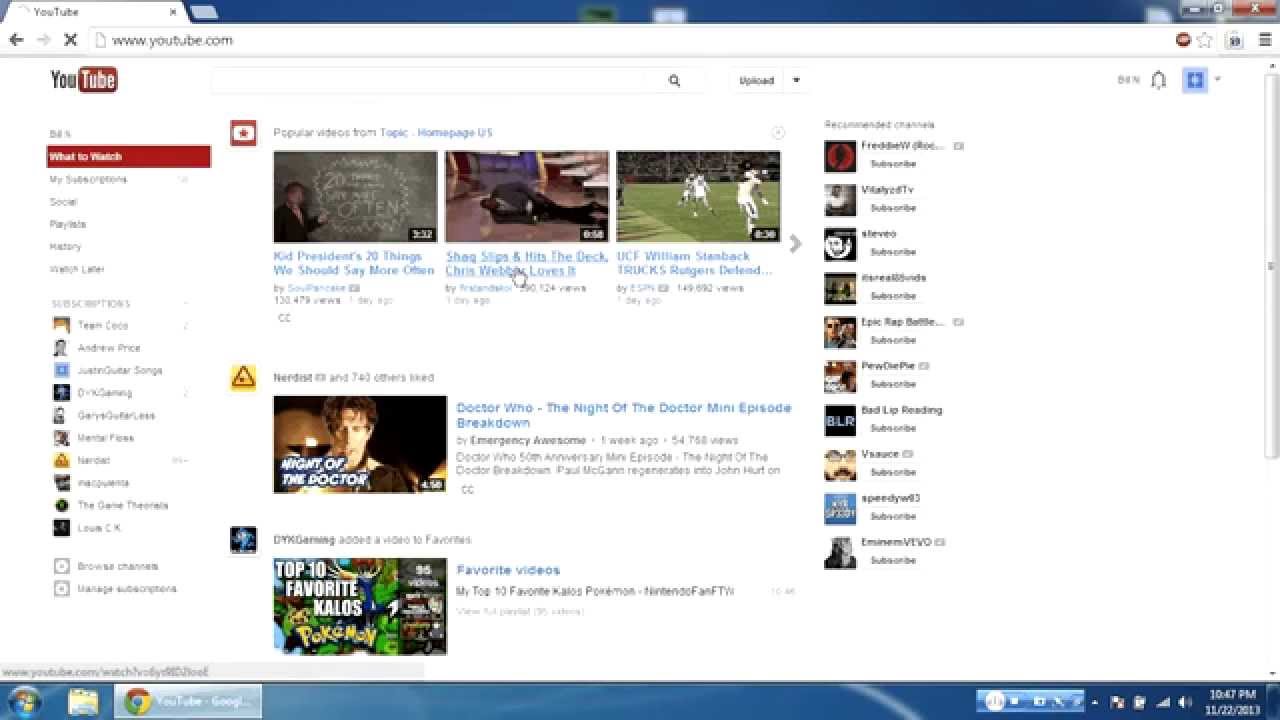Open the Emergency Awesome channel link
The width and height of the screenshot is (1280, 720).
528,440
